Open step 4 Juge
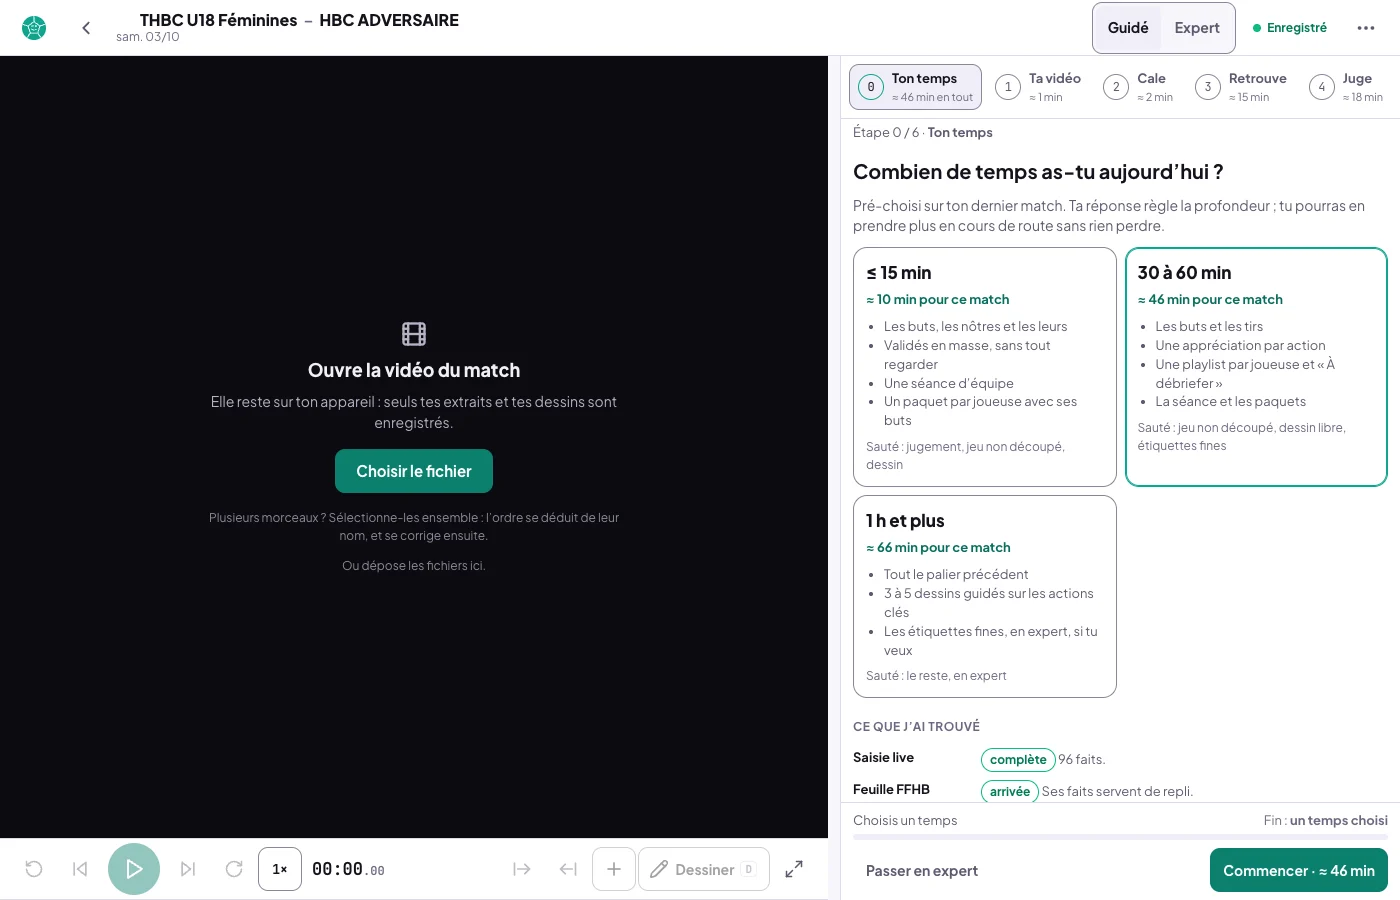 (1347, 87)
